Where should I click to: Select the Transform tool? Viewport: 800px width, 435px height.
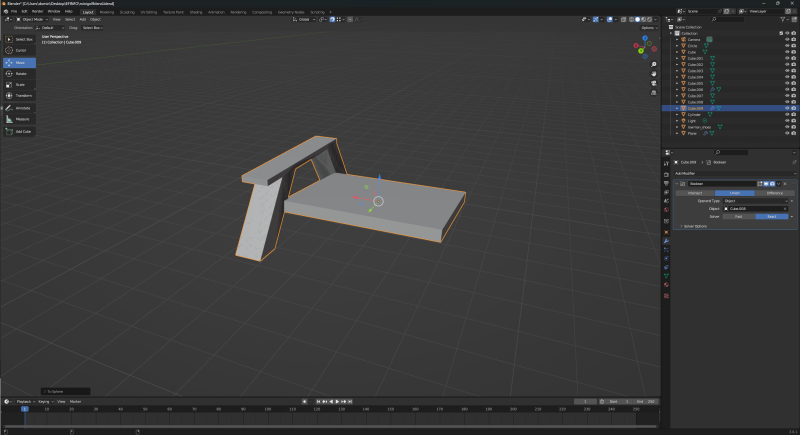pyautogui.click(x=19, y=96)
